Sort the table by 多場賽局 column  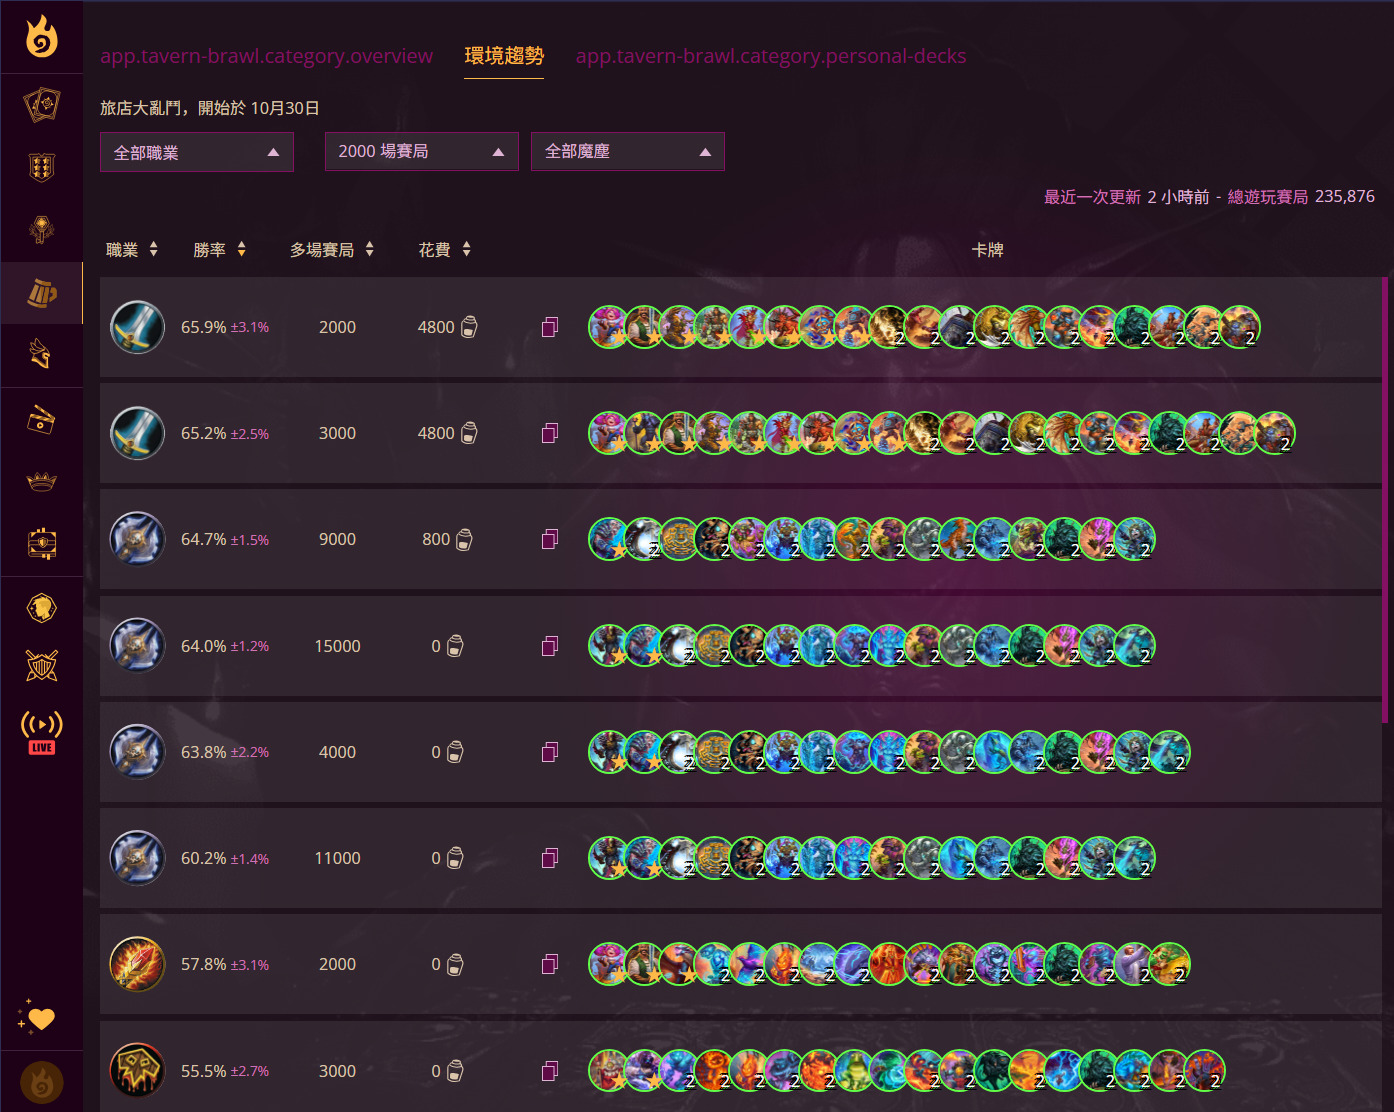pos(331,249)
